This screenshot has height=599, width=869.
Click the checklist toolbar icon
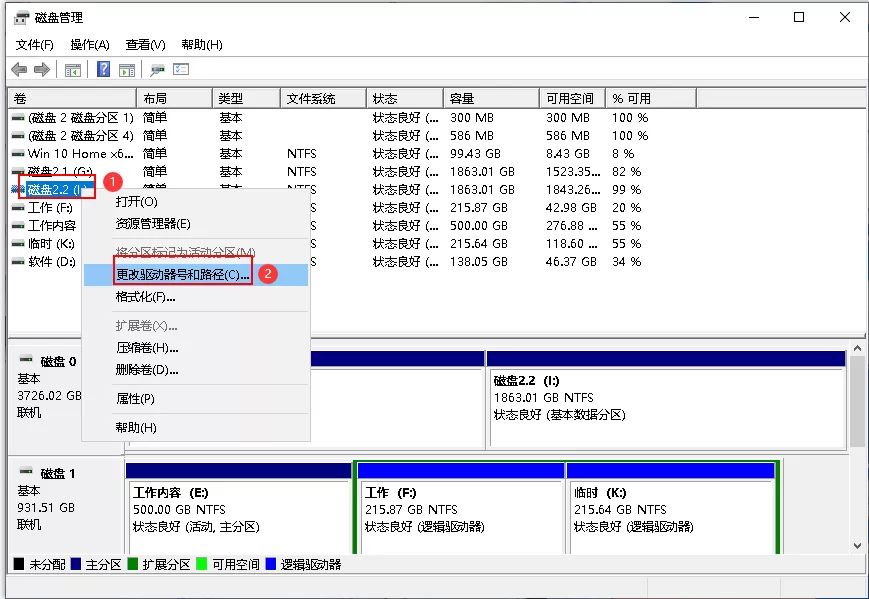click(178, 68)
